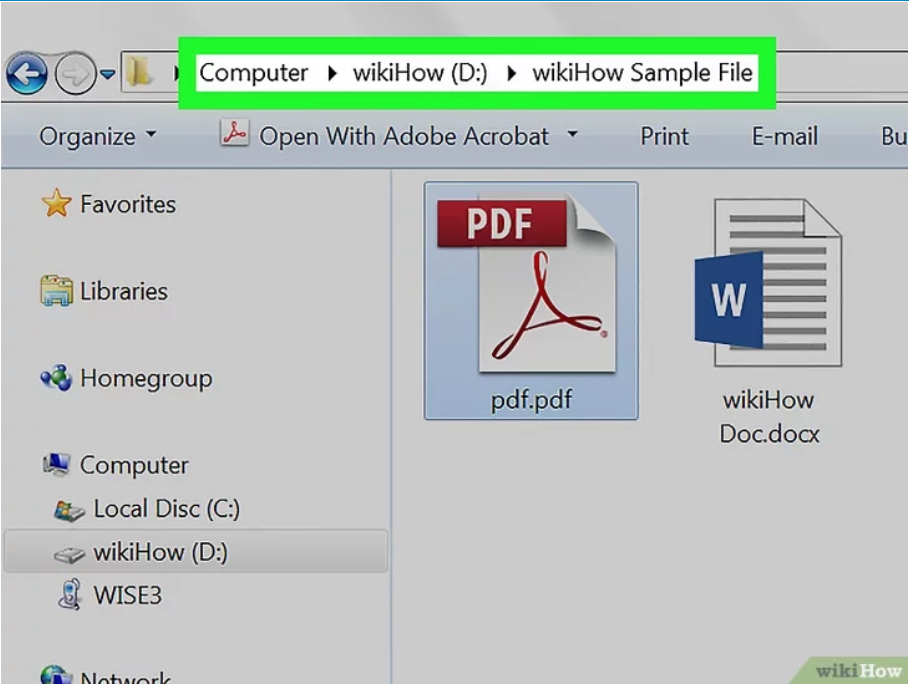909x686 pixels.
Task: Select Computer in navigation pane
Action: [134, 466]
